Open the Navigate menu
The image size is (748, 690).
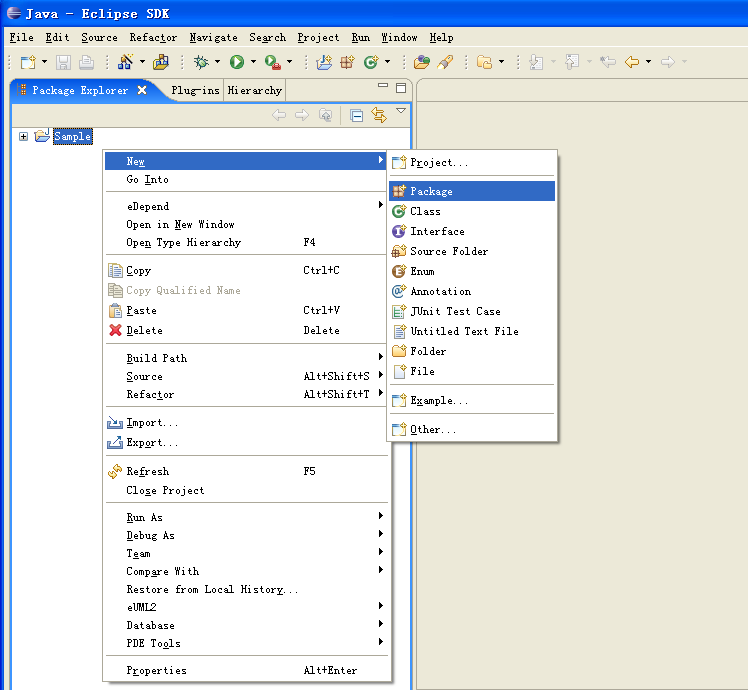coord(213,37)
